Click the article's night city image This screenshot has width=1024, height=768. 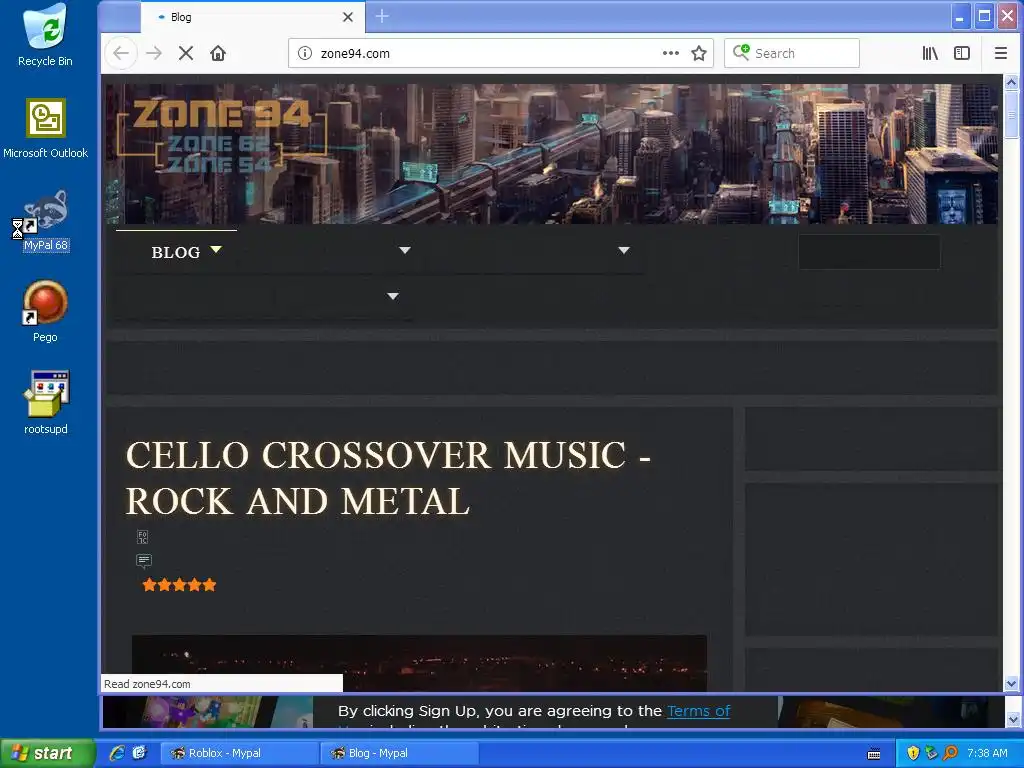(x=419, y=663)
